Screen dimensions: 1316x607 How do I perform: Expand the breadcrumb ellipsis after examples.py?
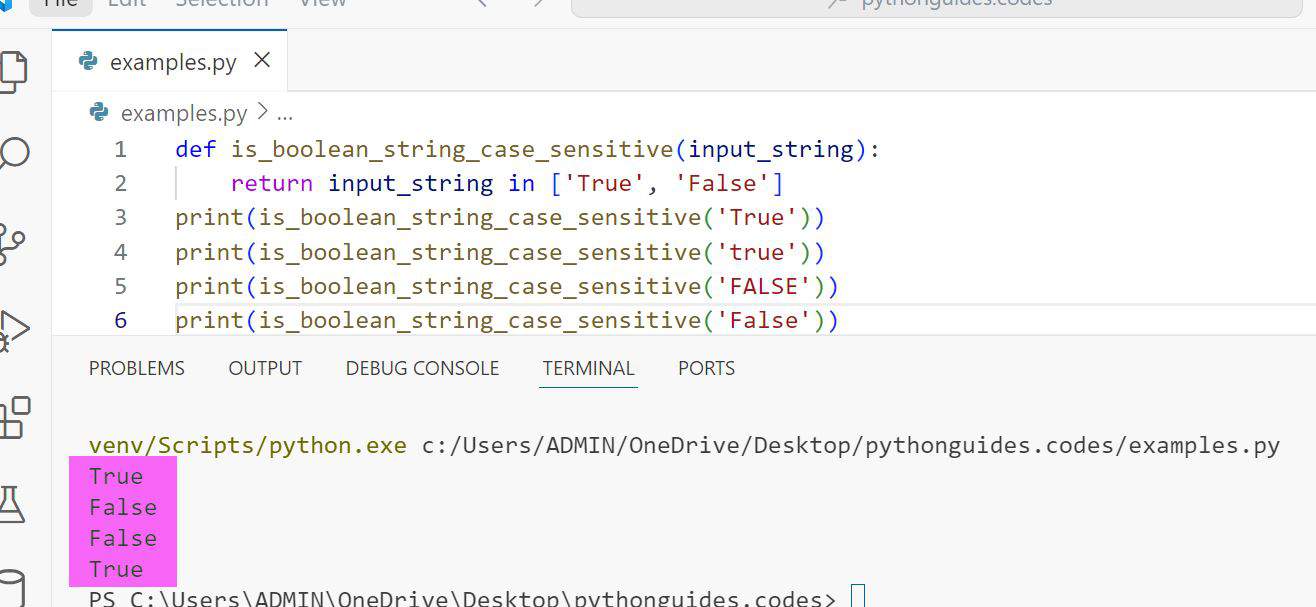point(284,114)
